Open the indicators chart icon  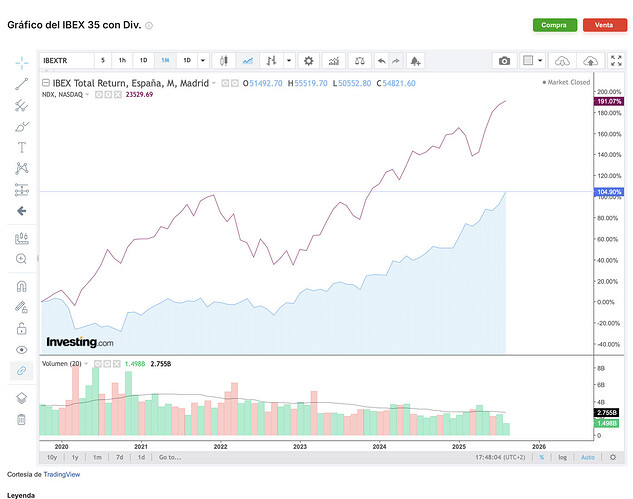[334, 61]
